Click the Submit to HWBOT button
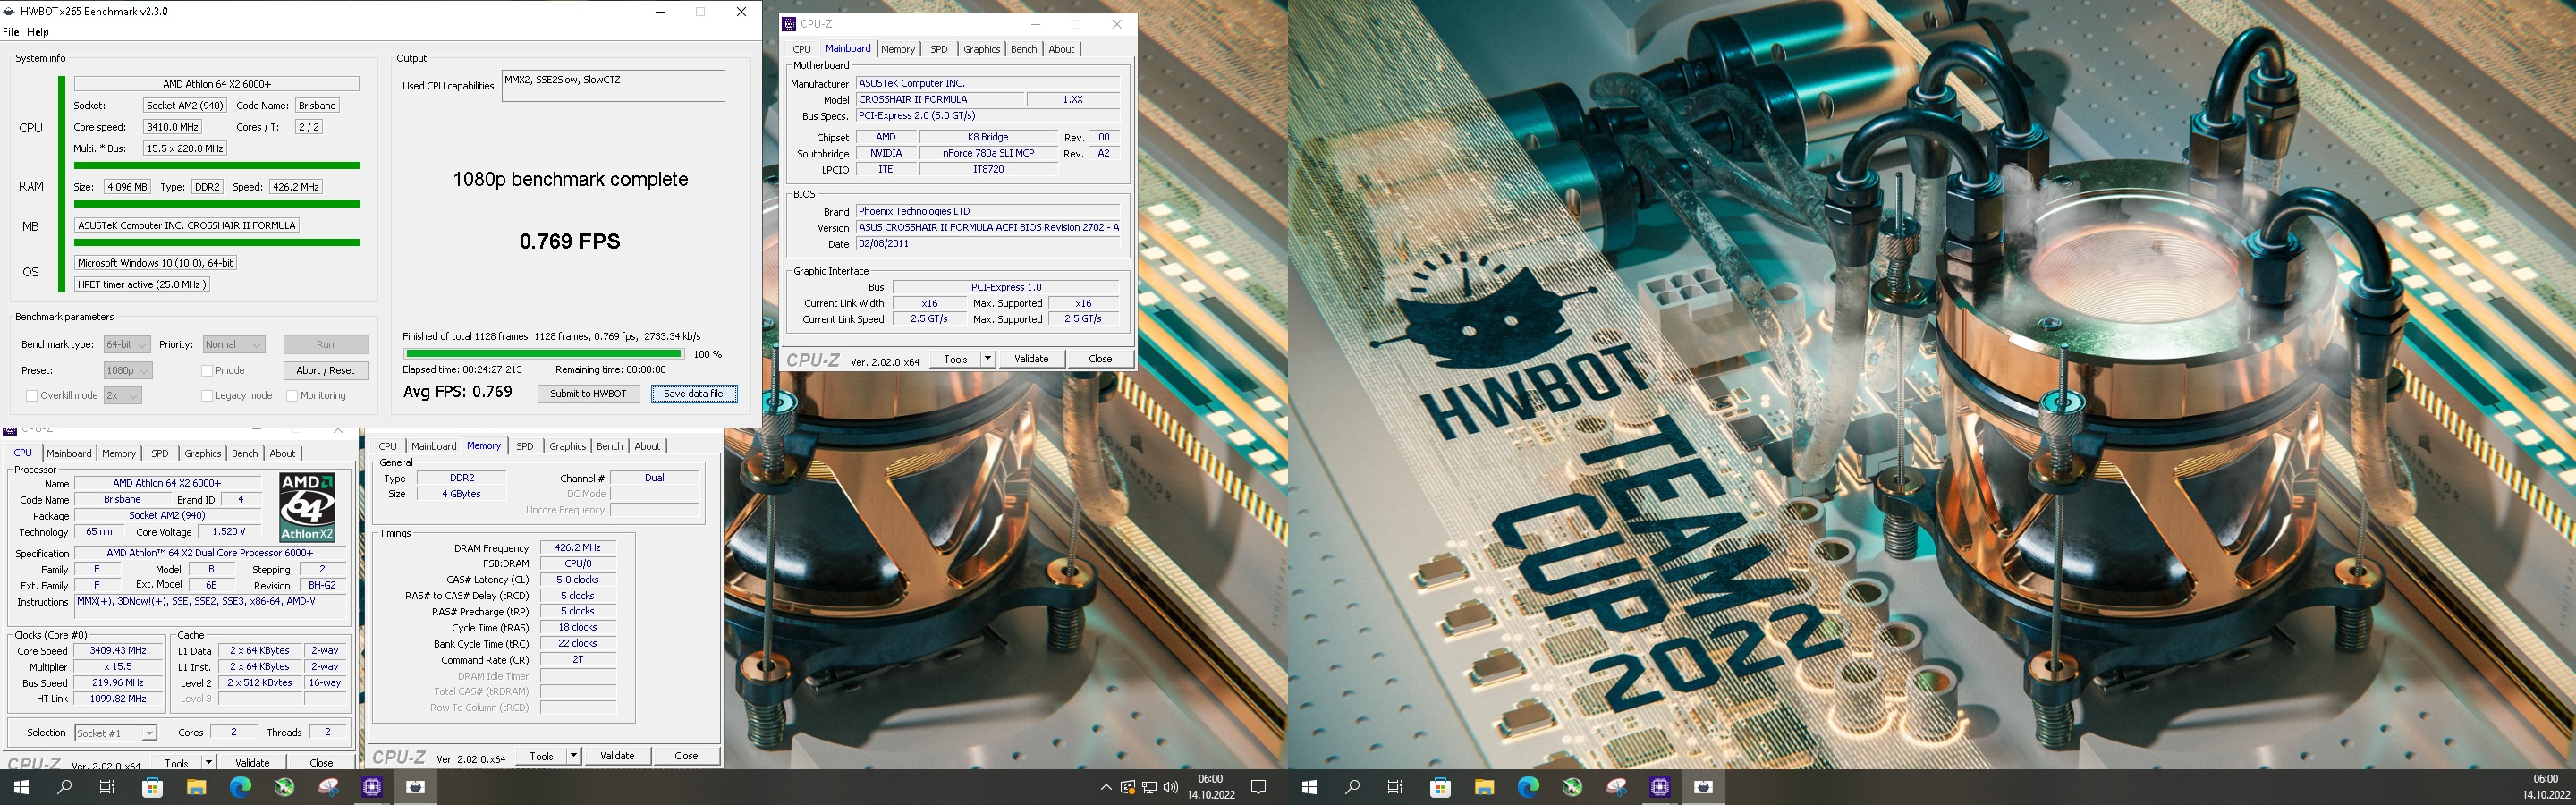The width and height of the screenshot is (2576, 805). (588, 393)
